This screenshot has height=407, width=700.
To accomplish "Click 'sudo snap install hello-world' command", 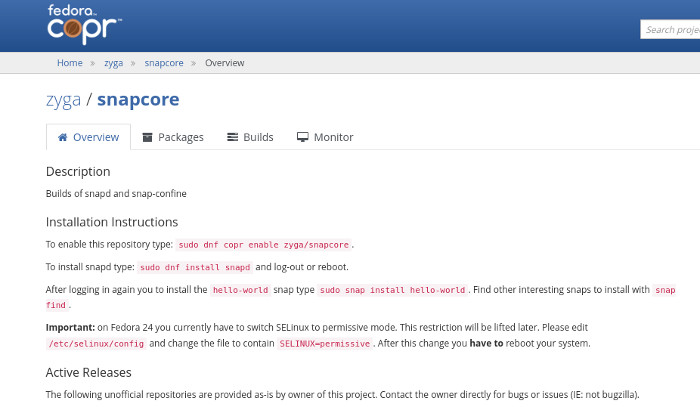I will pyautogui.click(x=392, y=290).
